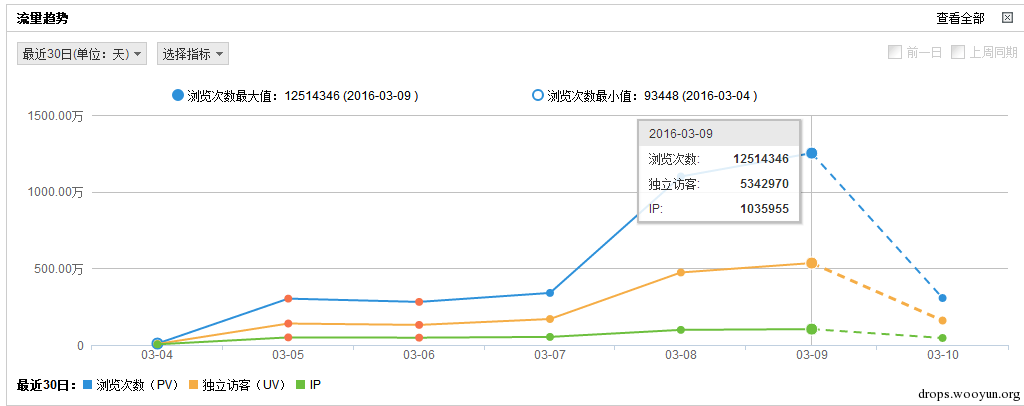
Task: Click the 流量趋势 panel title
Action: tap(42, 18)
